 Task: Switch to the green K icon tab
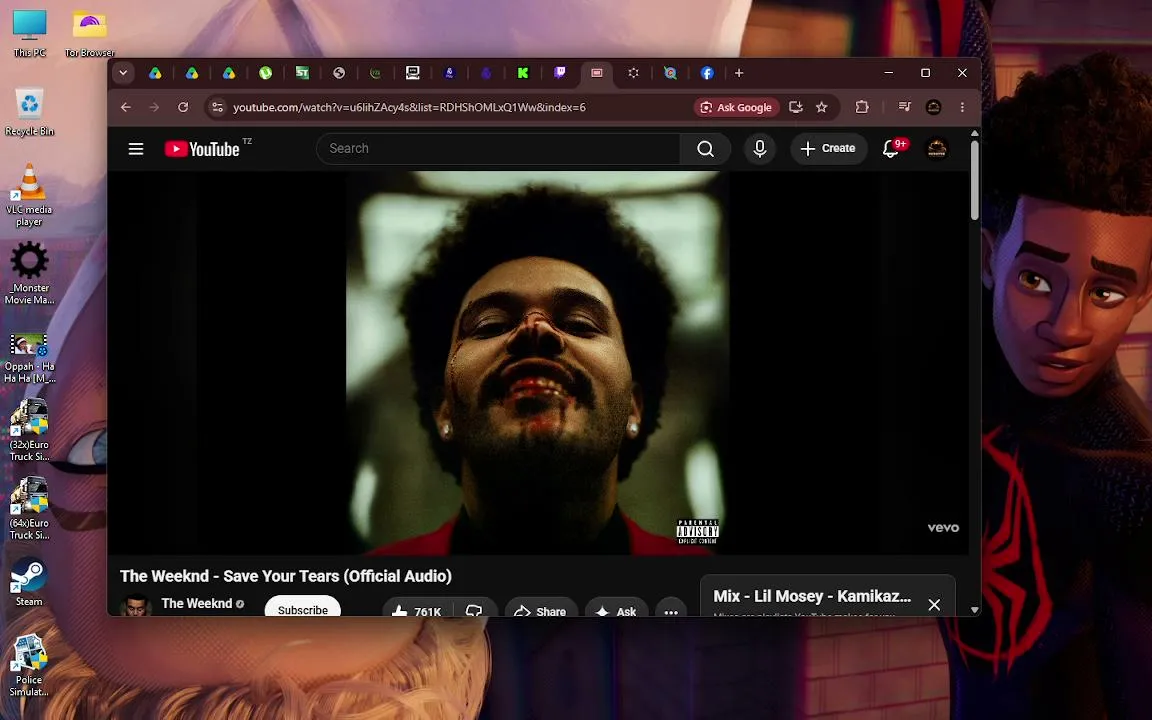522,73
